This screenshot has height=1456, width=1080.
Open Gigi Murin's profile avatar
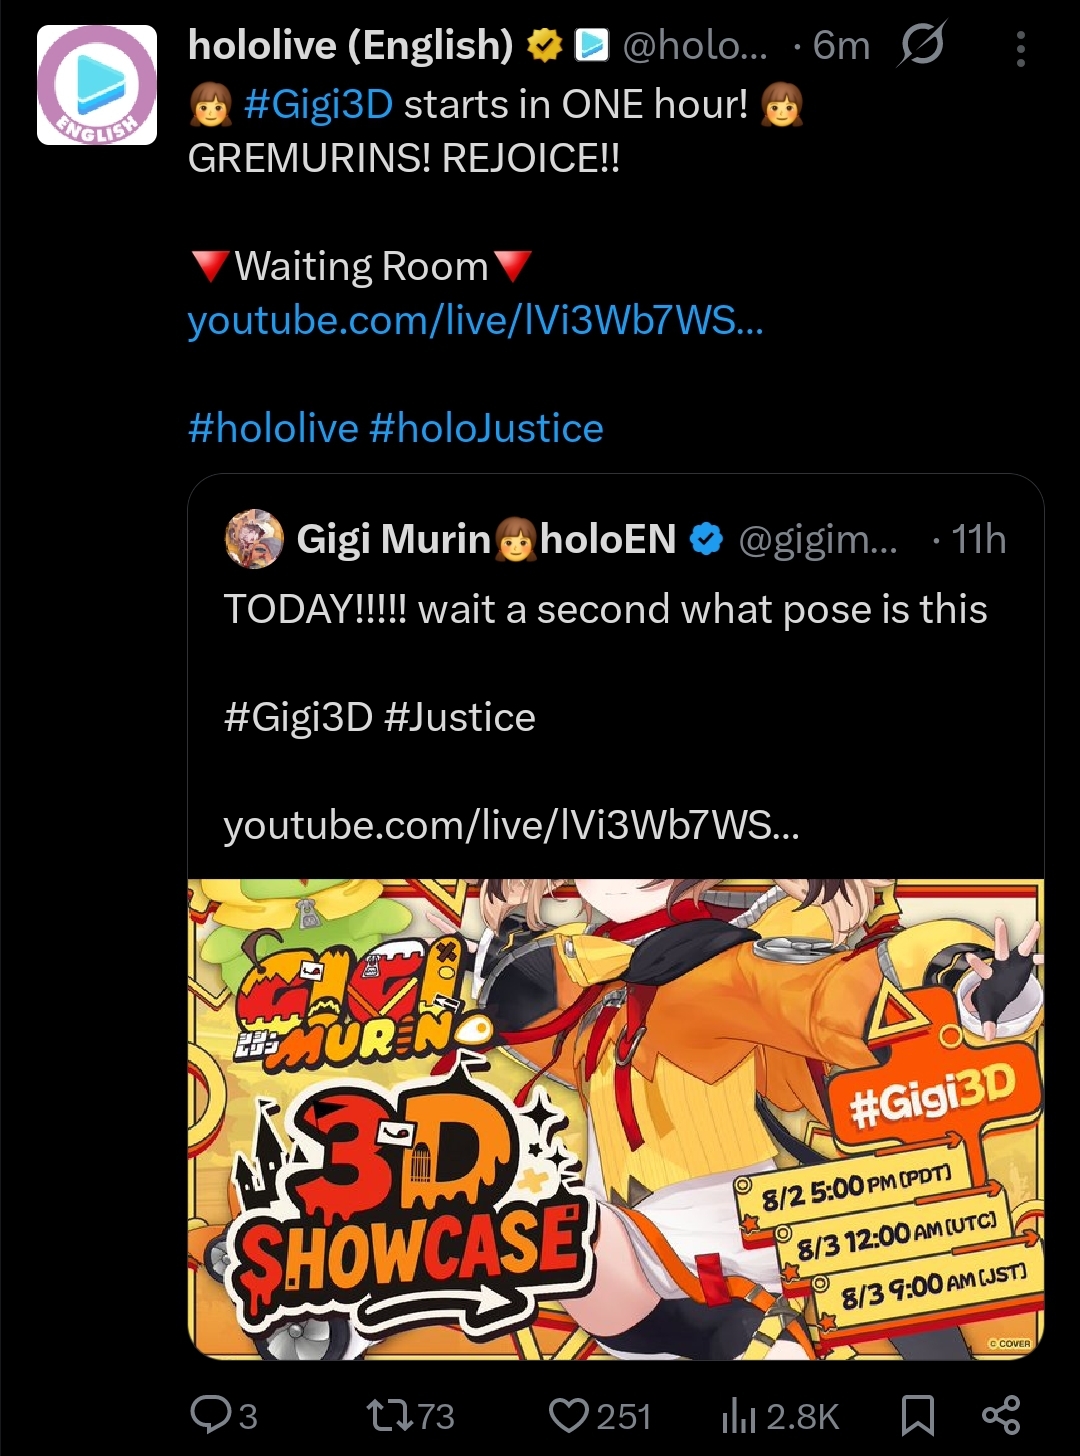[x=254, y=539]
